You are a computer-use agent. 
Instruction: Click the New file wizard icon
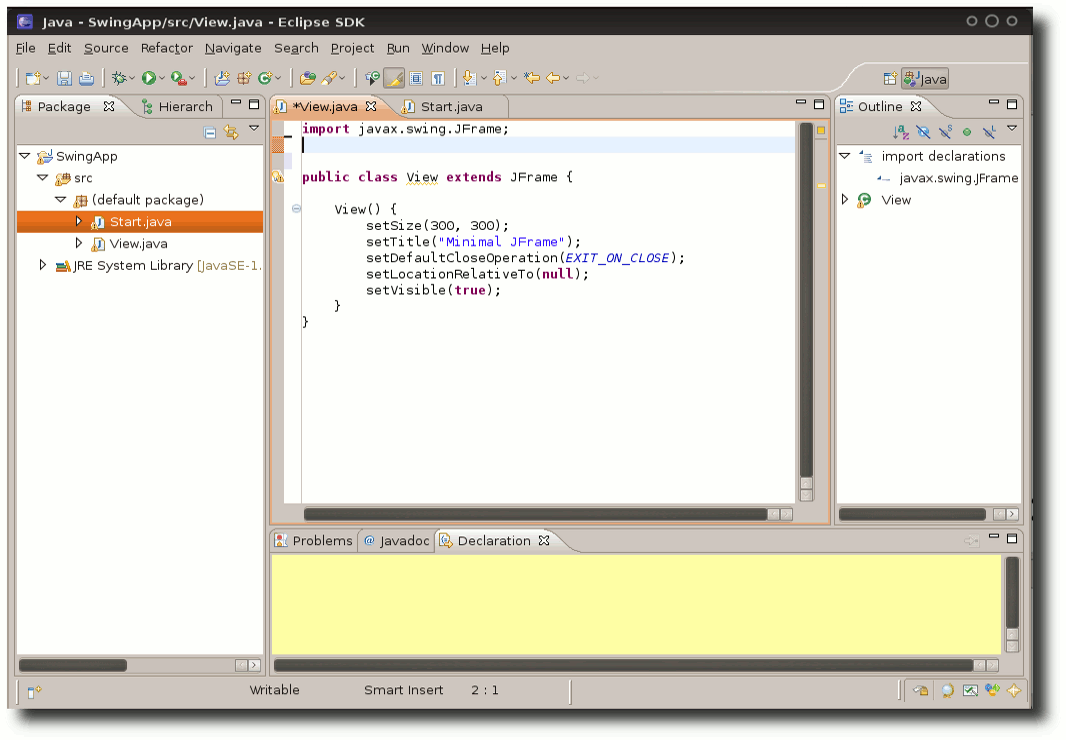33,78
